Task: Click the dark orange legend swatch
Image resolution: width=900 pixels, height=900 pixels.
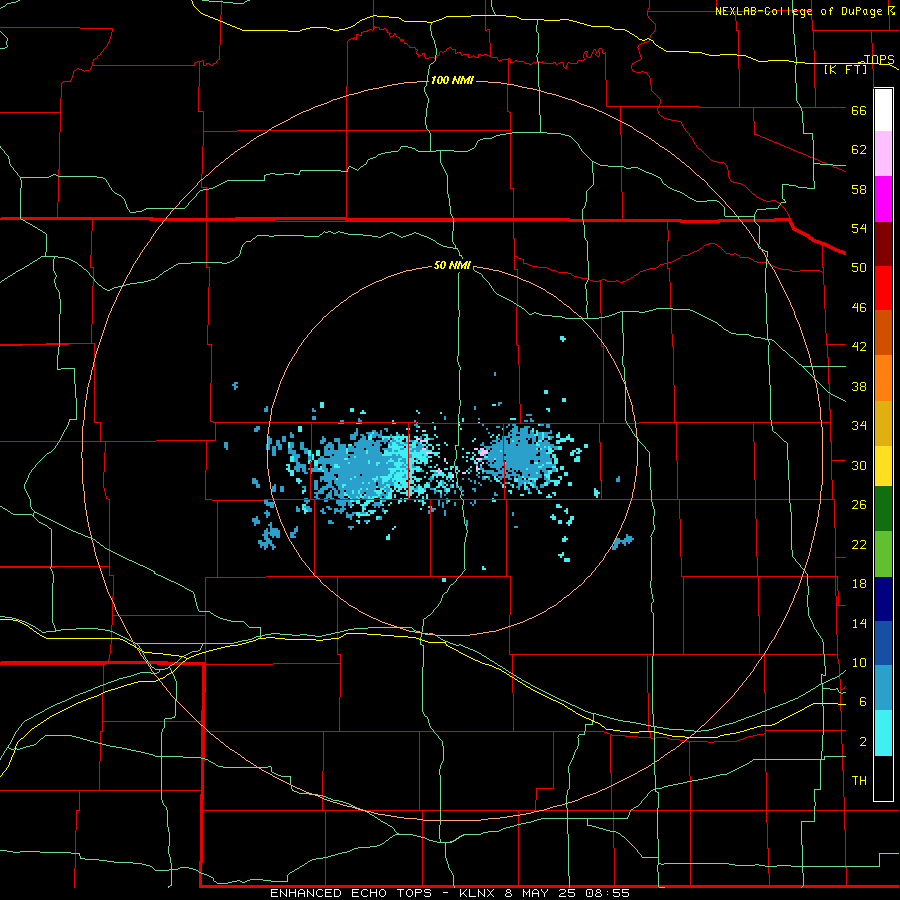Action: 883,333
